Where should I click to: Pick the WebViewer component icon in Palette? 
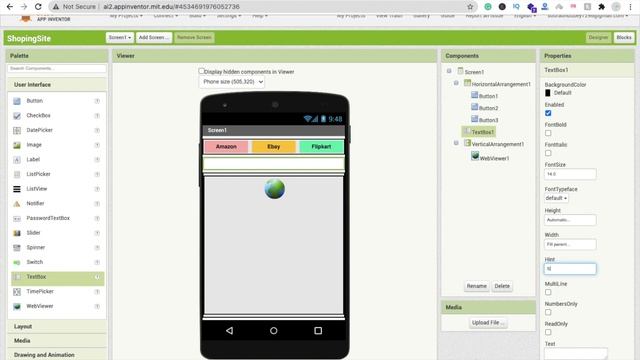17,307
